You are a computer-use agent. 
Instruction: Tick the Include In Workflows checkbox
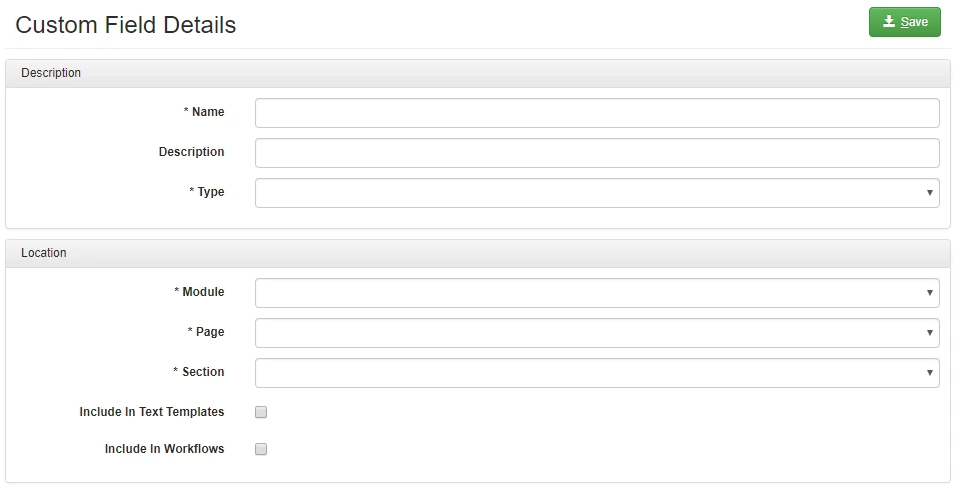(261, 449)
